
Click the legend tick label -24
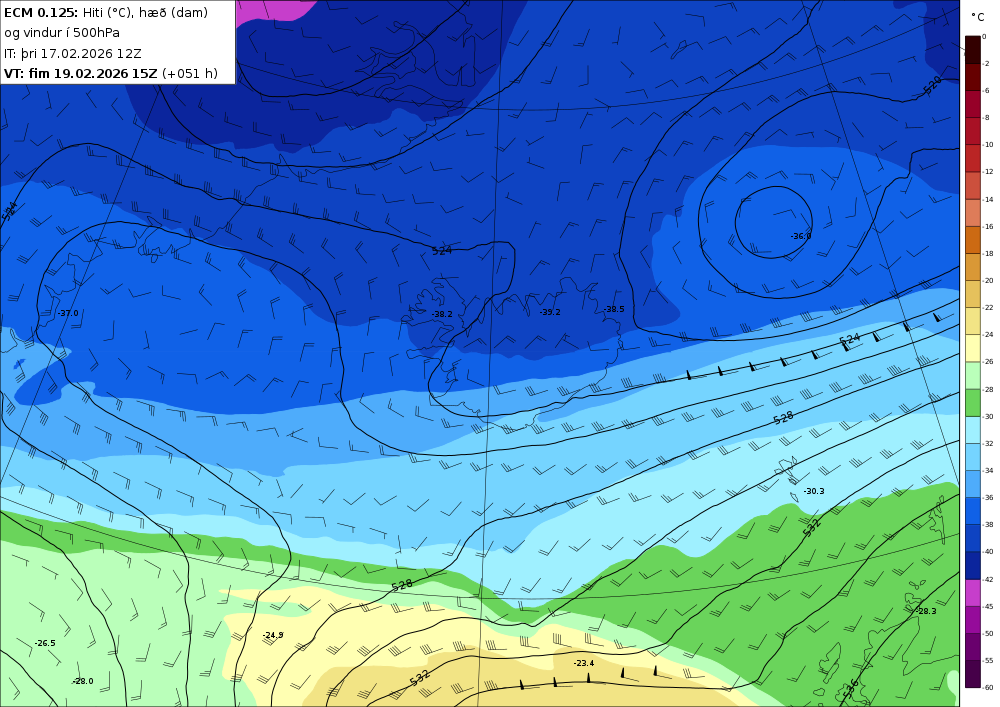click(987, 335)
